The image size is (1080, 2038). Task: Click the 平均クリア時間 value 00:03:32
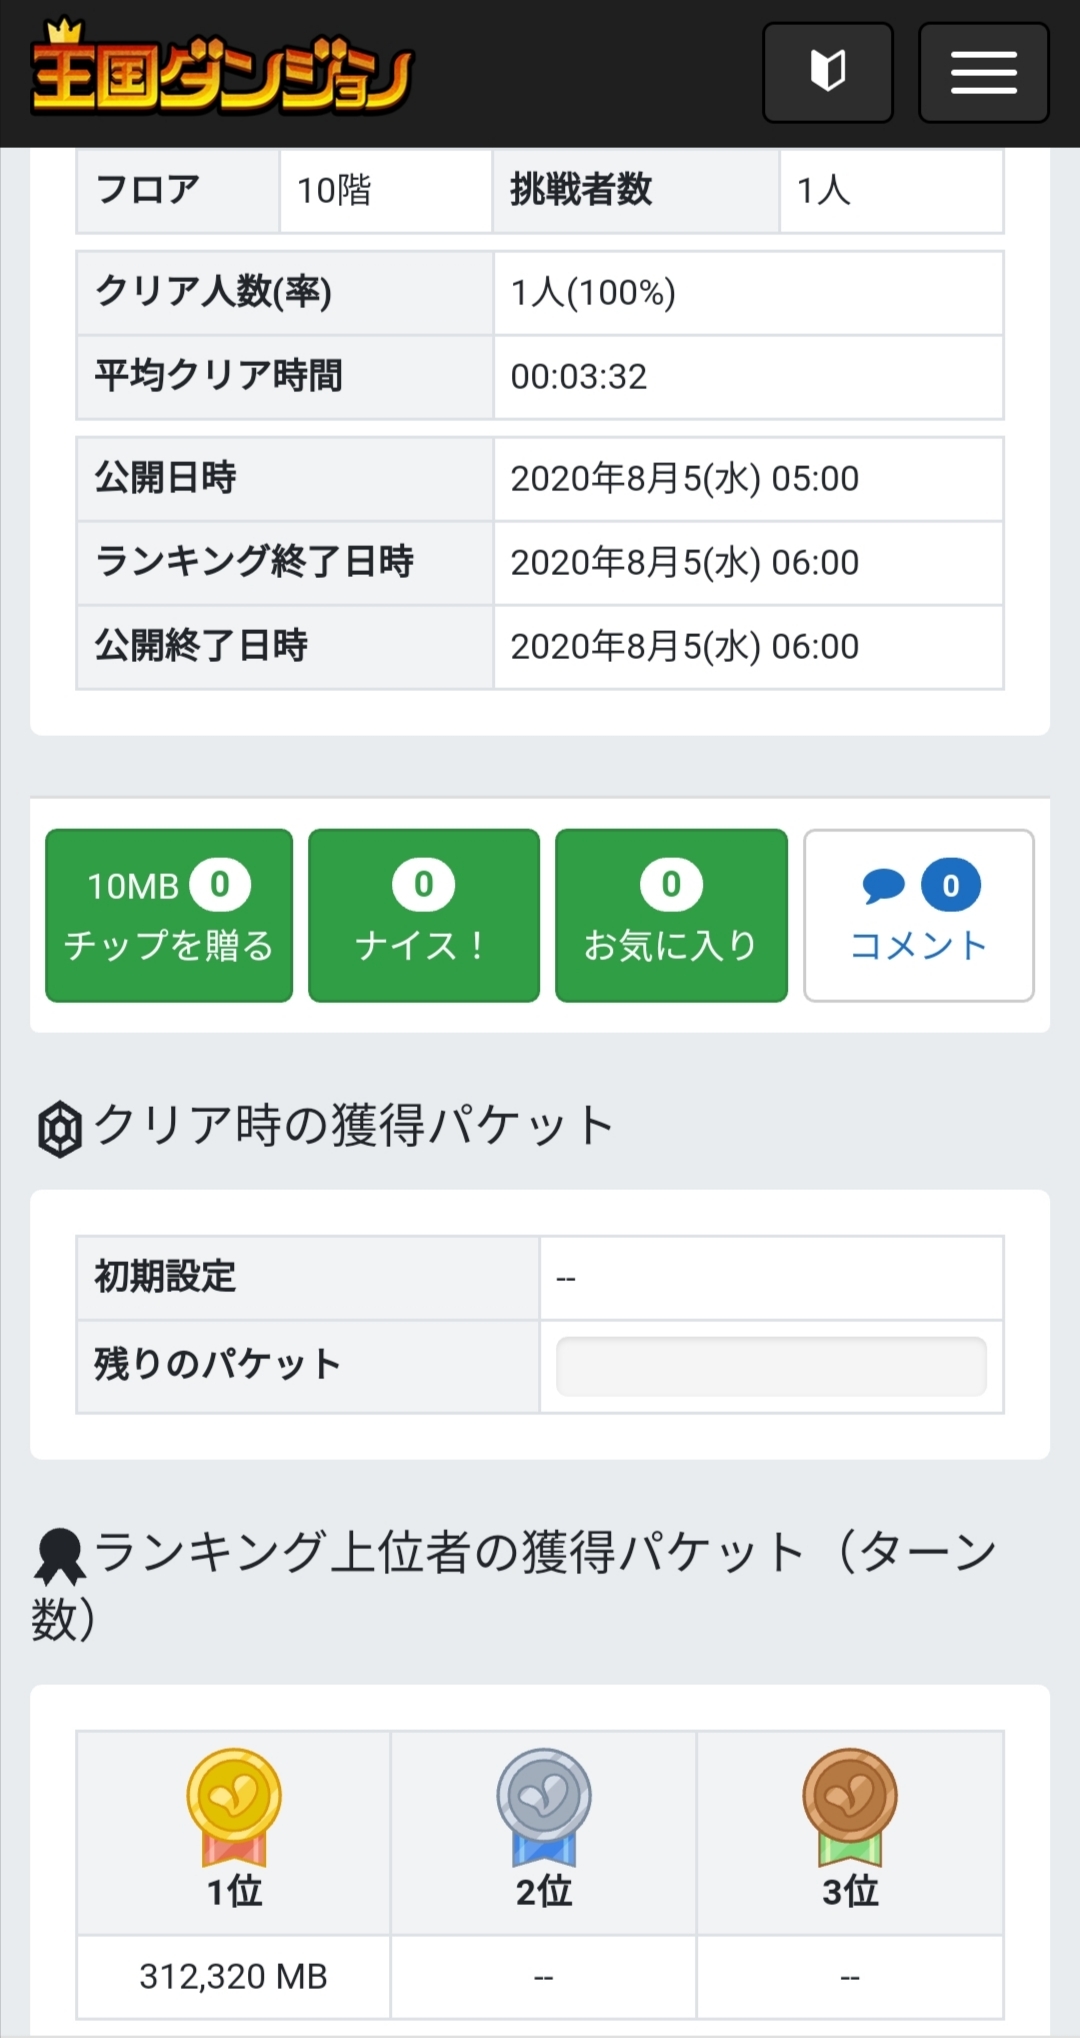tap(579, 377)
